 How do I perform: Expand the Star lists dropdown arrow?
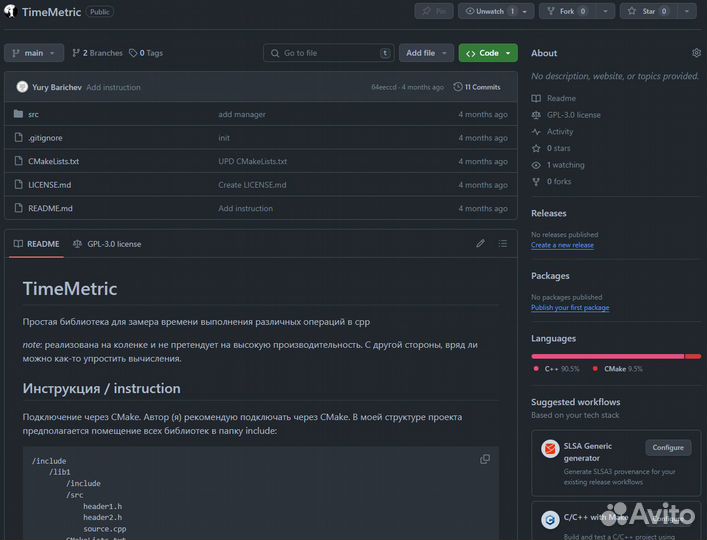point(686,11)
